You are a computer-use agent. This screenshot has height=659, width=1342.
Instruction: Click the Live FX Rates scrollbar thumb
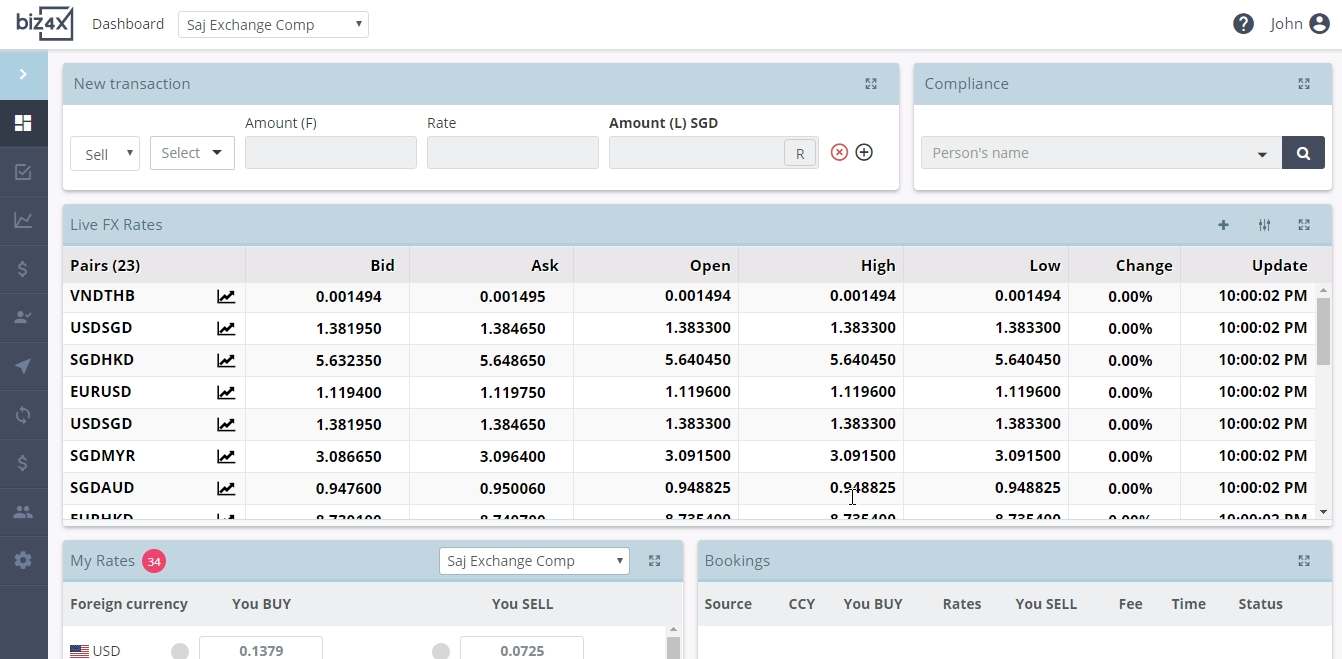pos(1323,331)
